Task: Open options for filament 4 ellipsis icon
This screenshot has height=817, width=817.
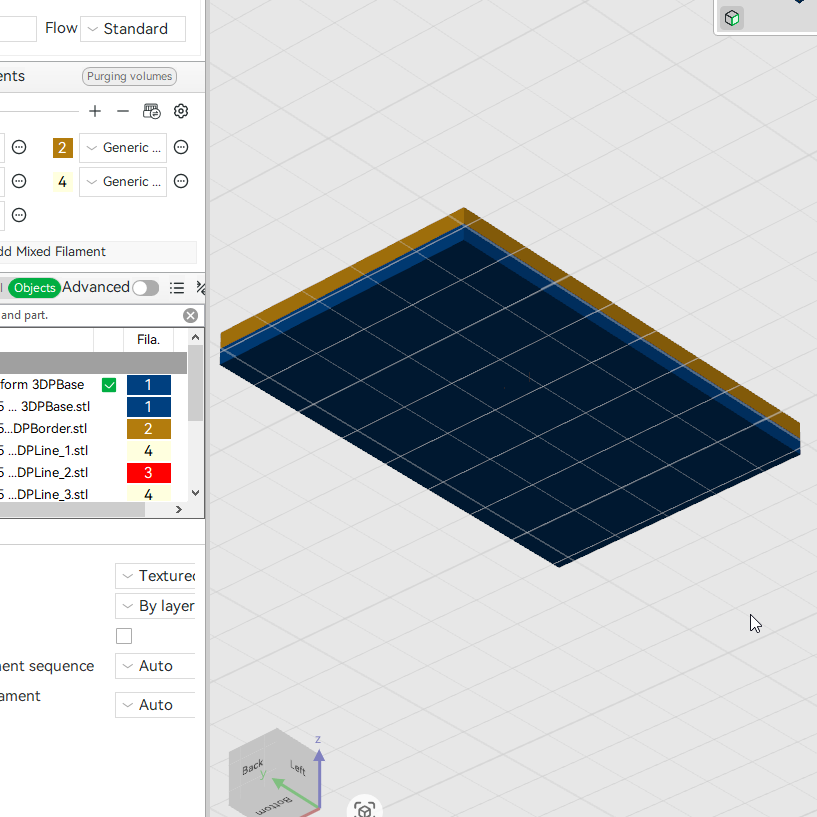Action: click(x=181, y=181)
